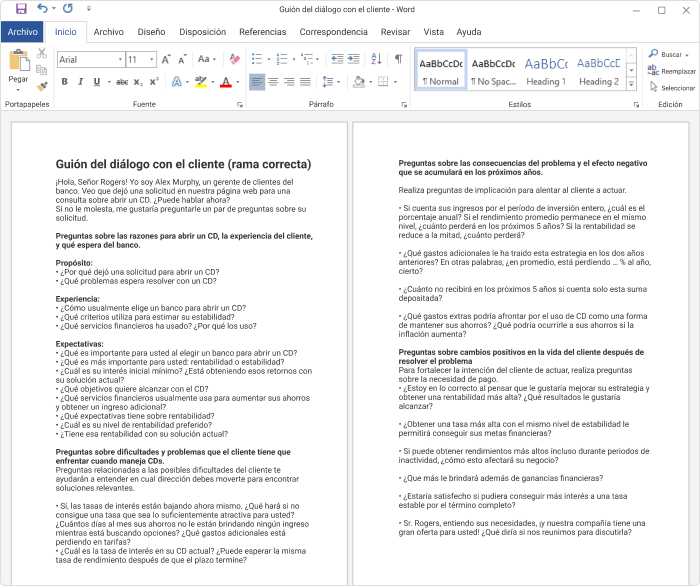Apply yellow text highlight color
The height and width of the screenshot is (586, 700).
[201, 82]
